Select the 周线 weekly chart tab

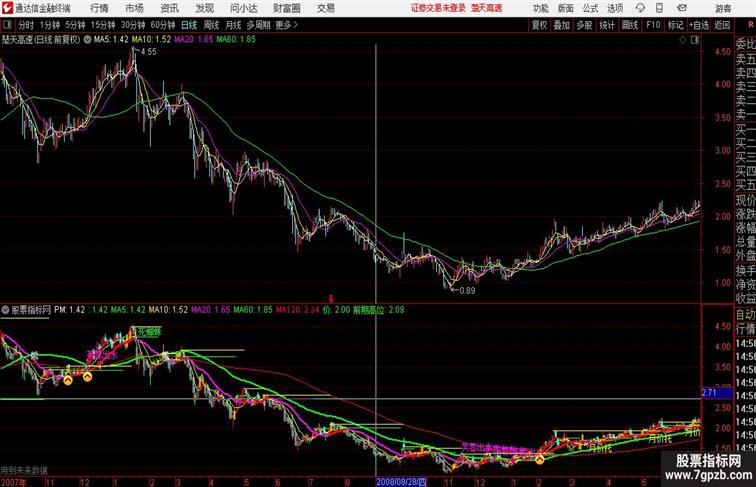(x=211, y=25)
